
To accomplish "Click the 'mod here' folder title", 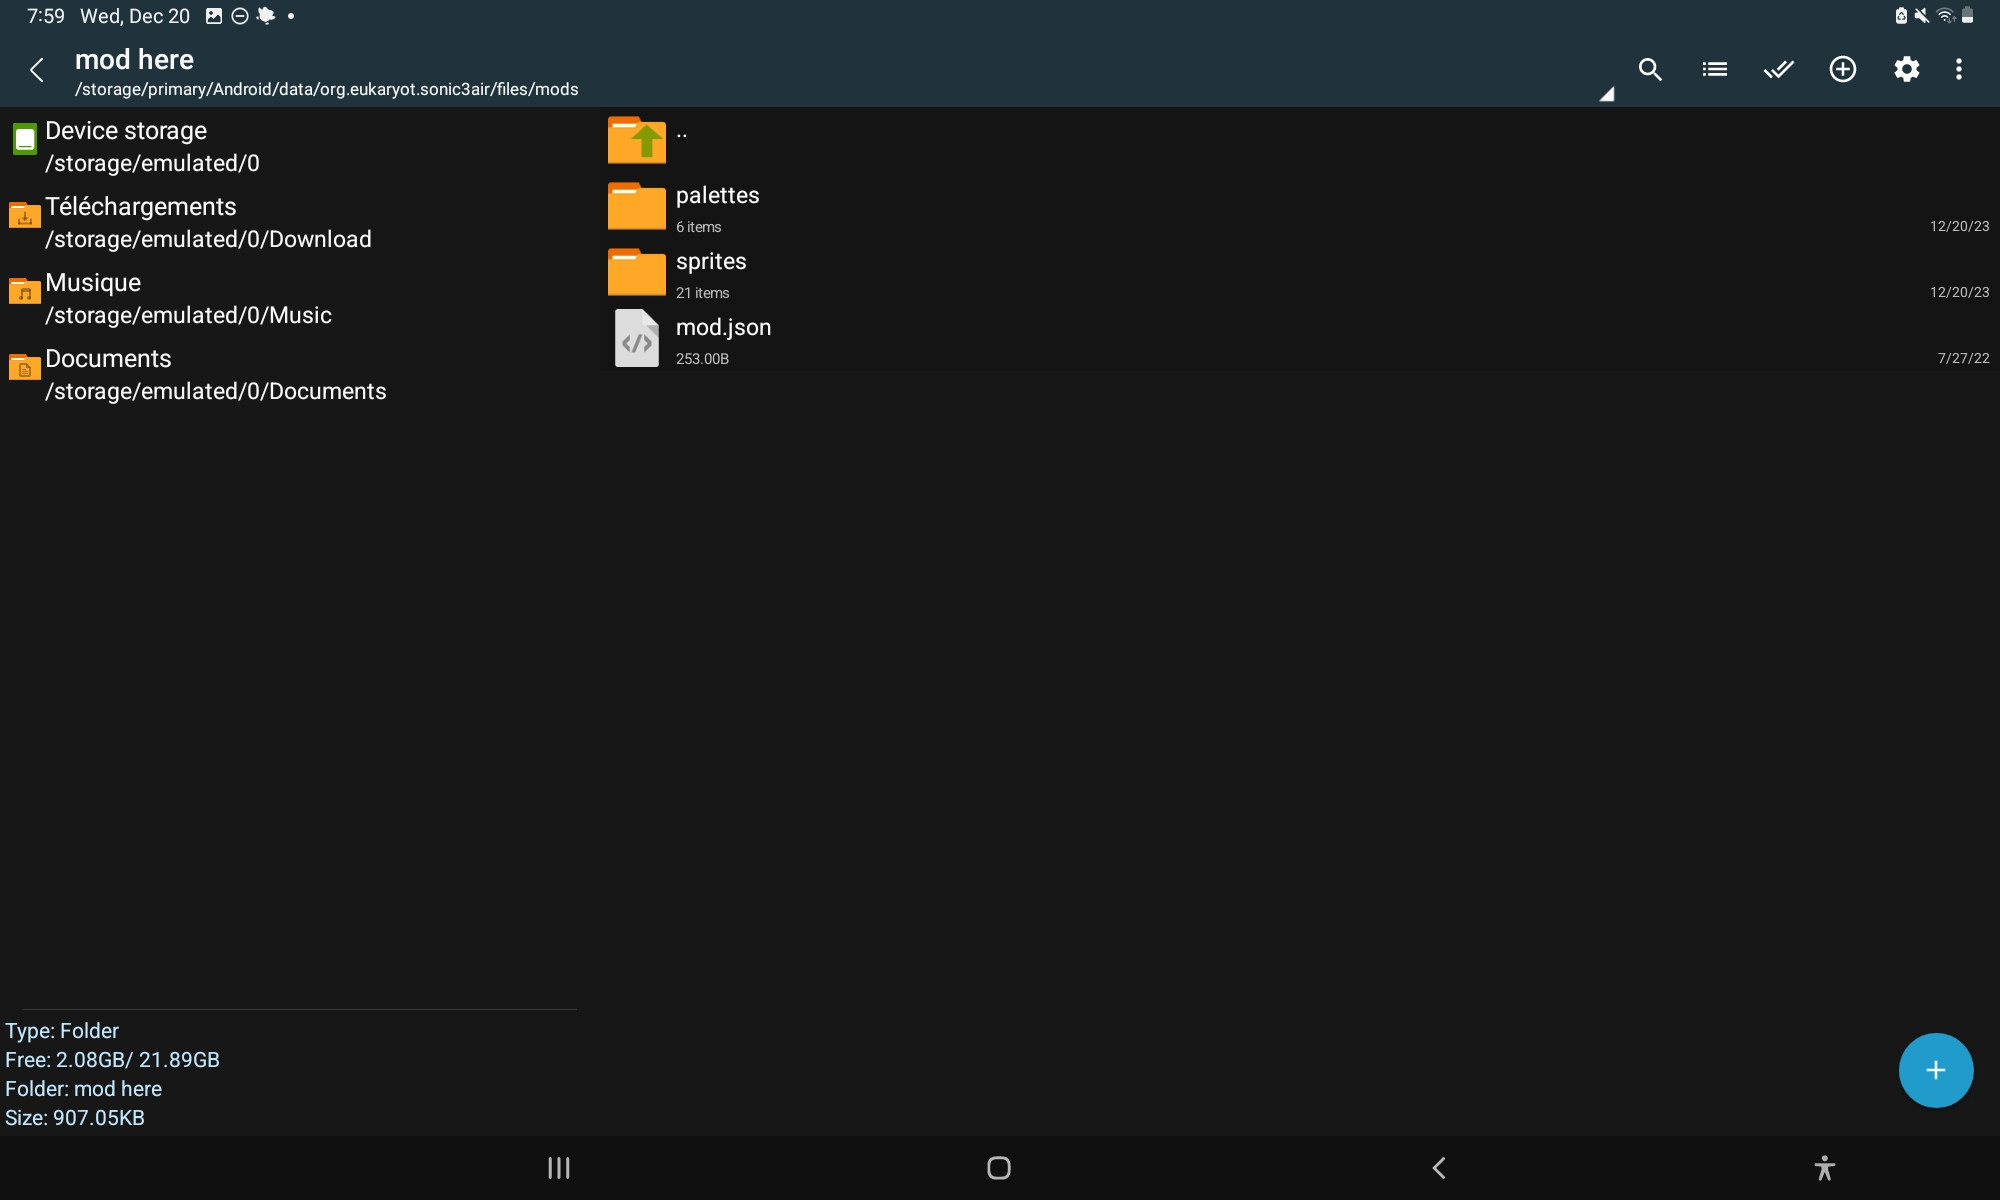I will click(134, 60).
